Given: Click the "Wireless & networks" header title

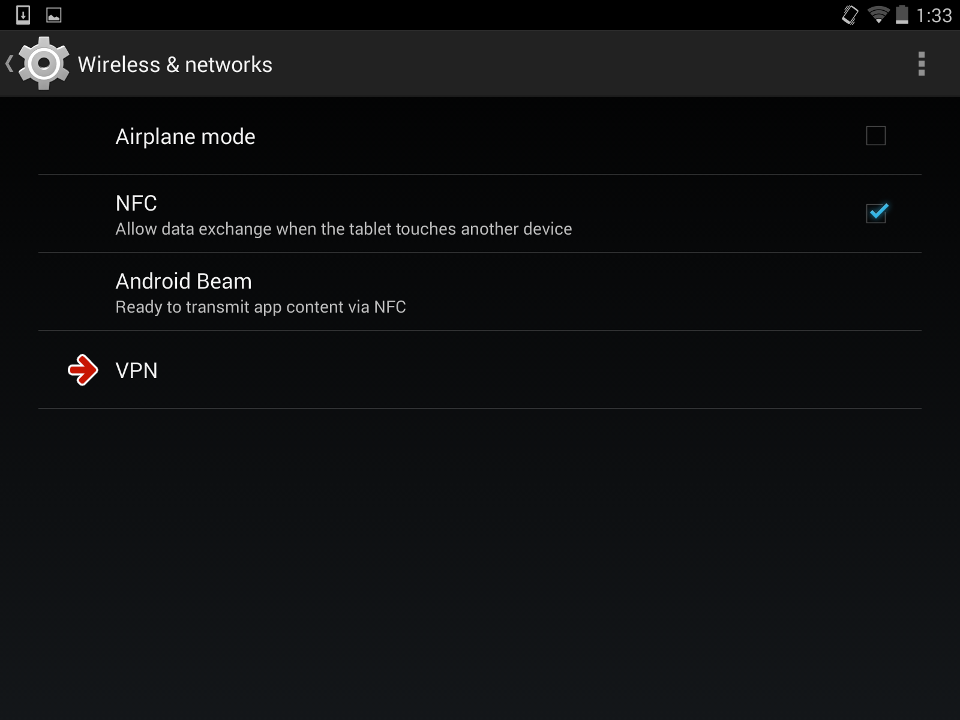Looking at the screenshot, I should coord(175,64).
